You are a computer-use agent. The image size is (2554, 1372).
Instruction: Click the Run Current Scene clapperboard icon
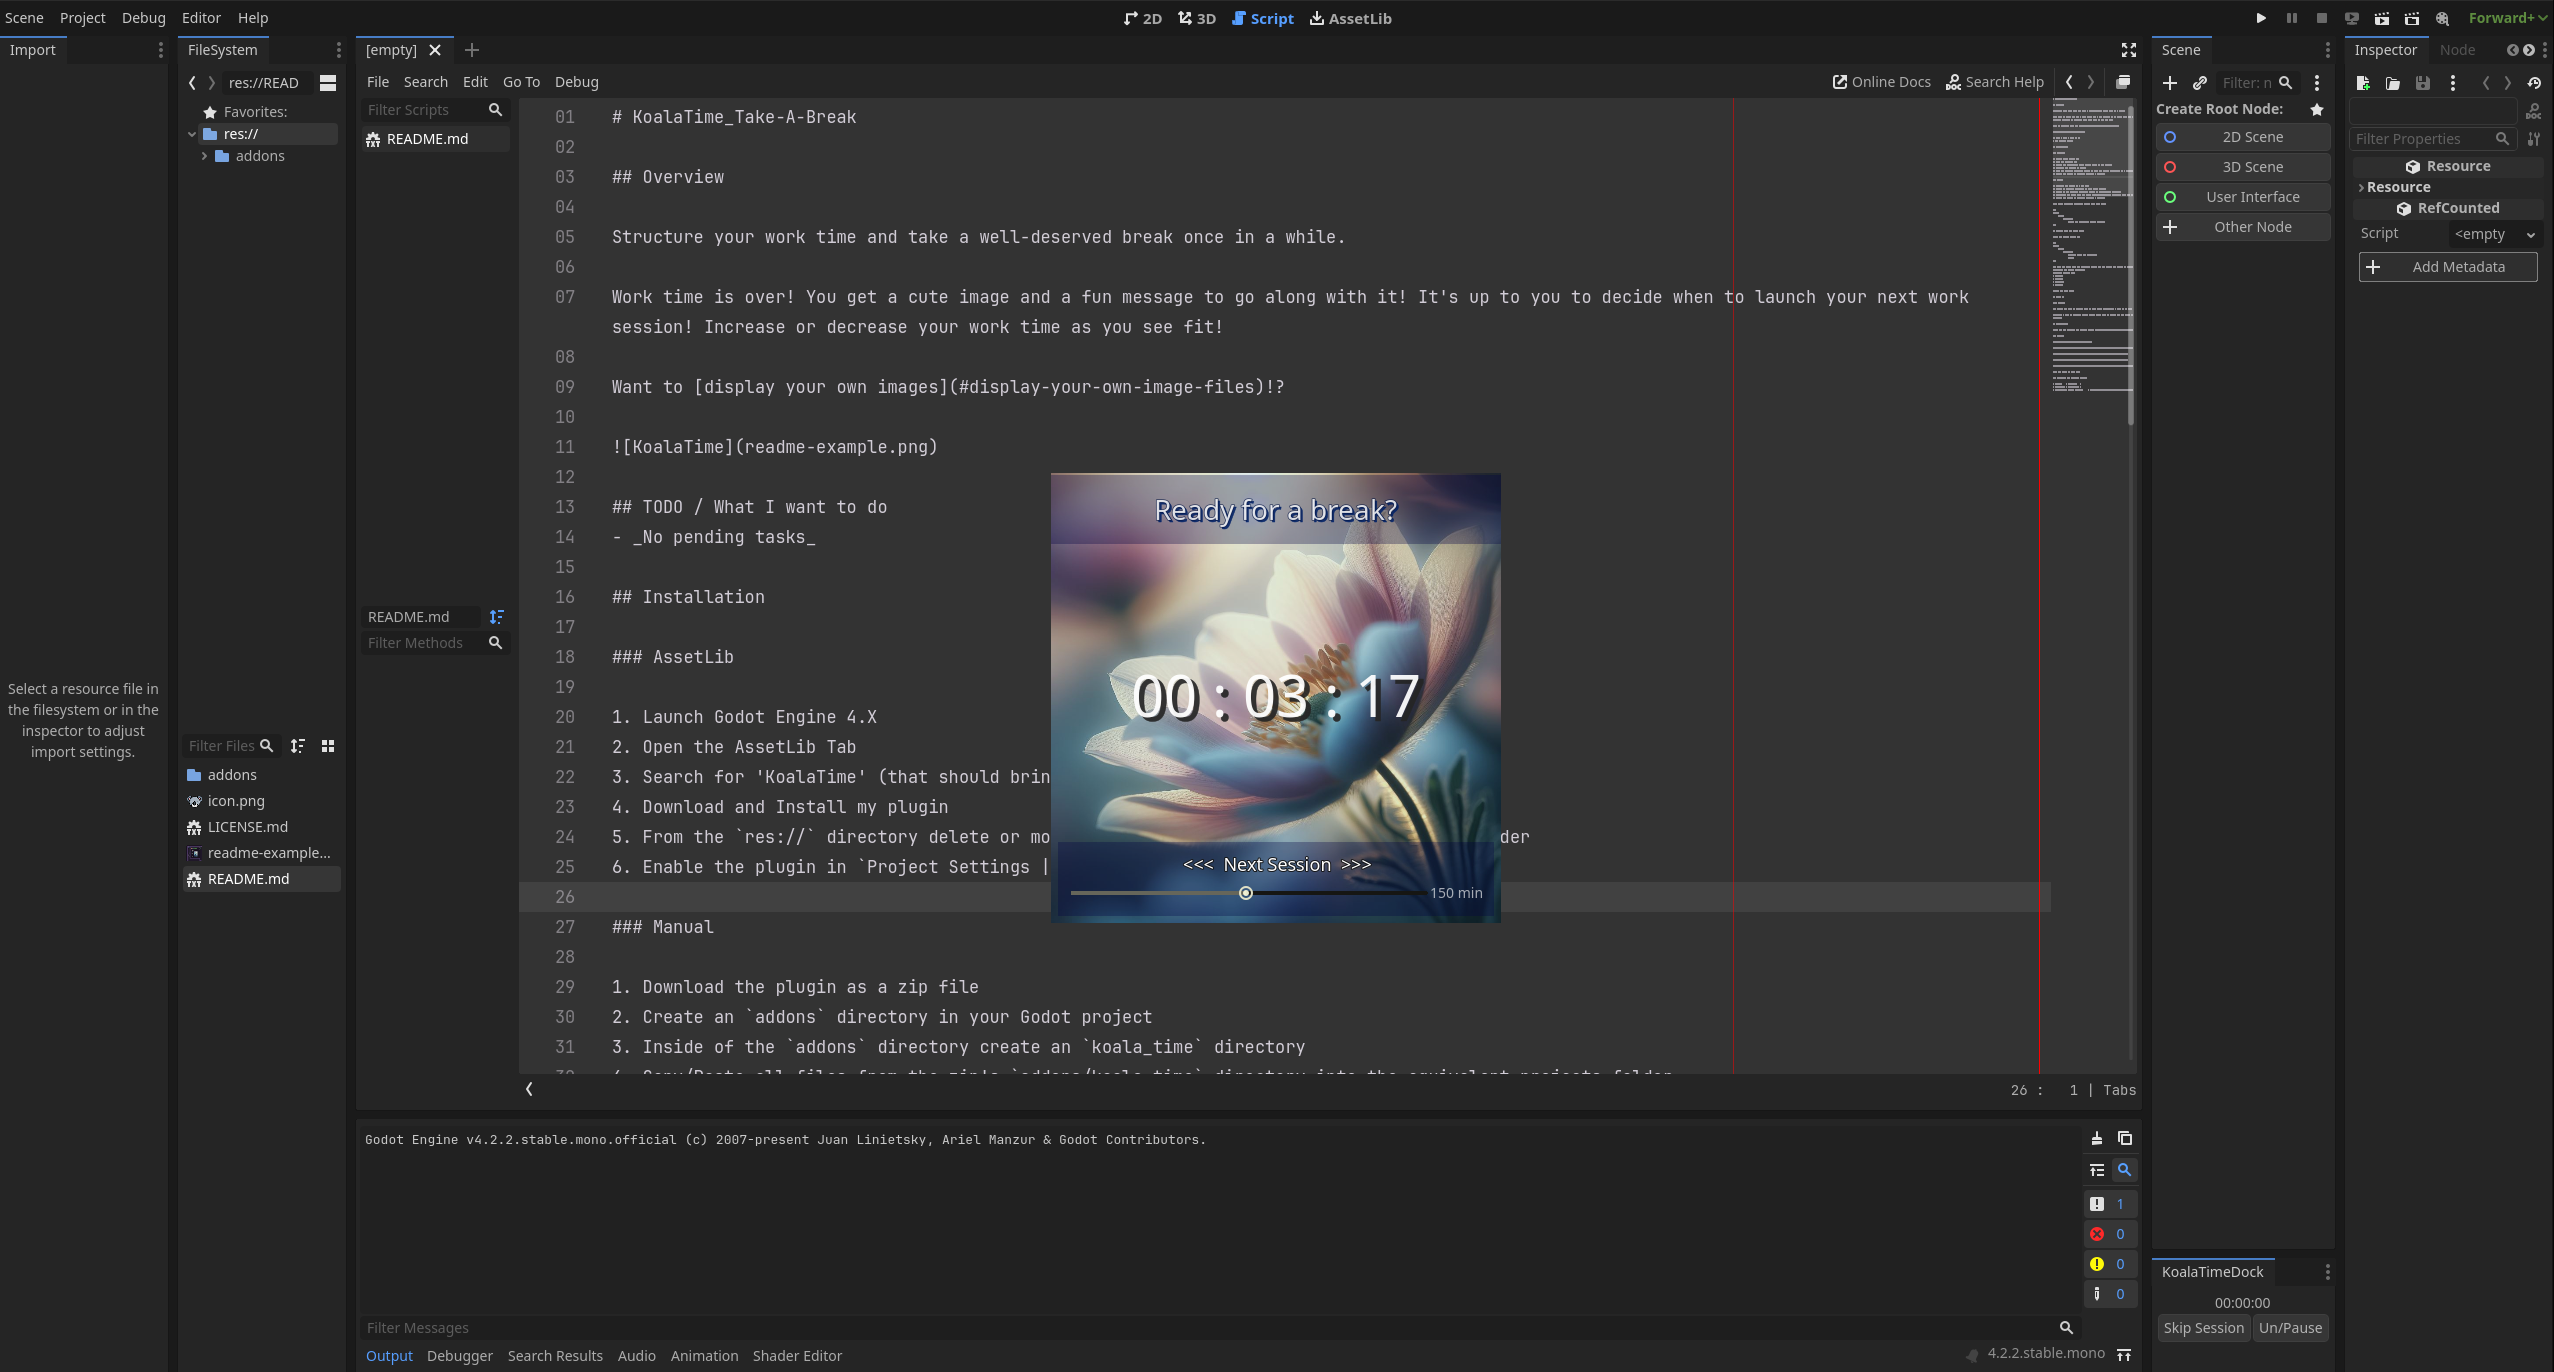(x=2382, y=18)
